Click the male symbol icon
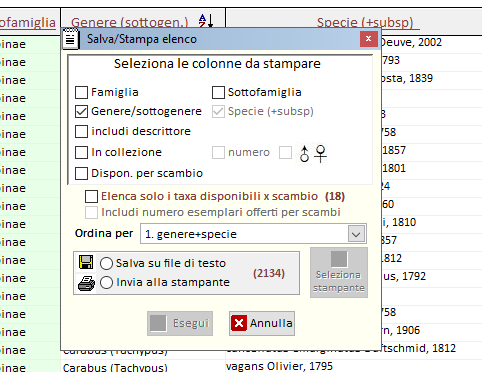 304,153
